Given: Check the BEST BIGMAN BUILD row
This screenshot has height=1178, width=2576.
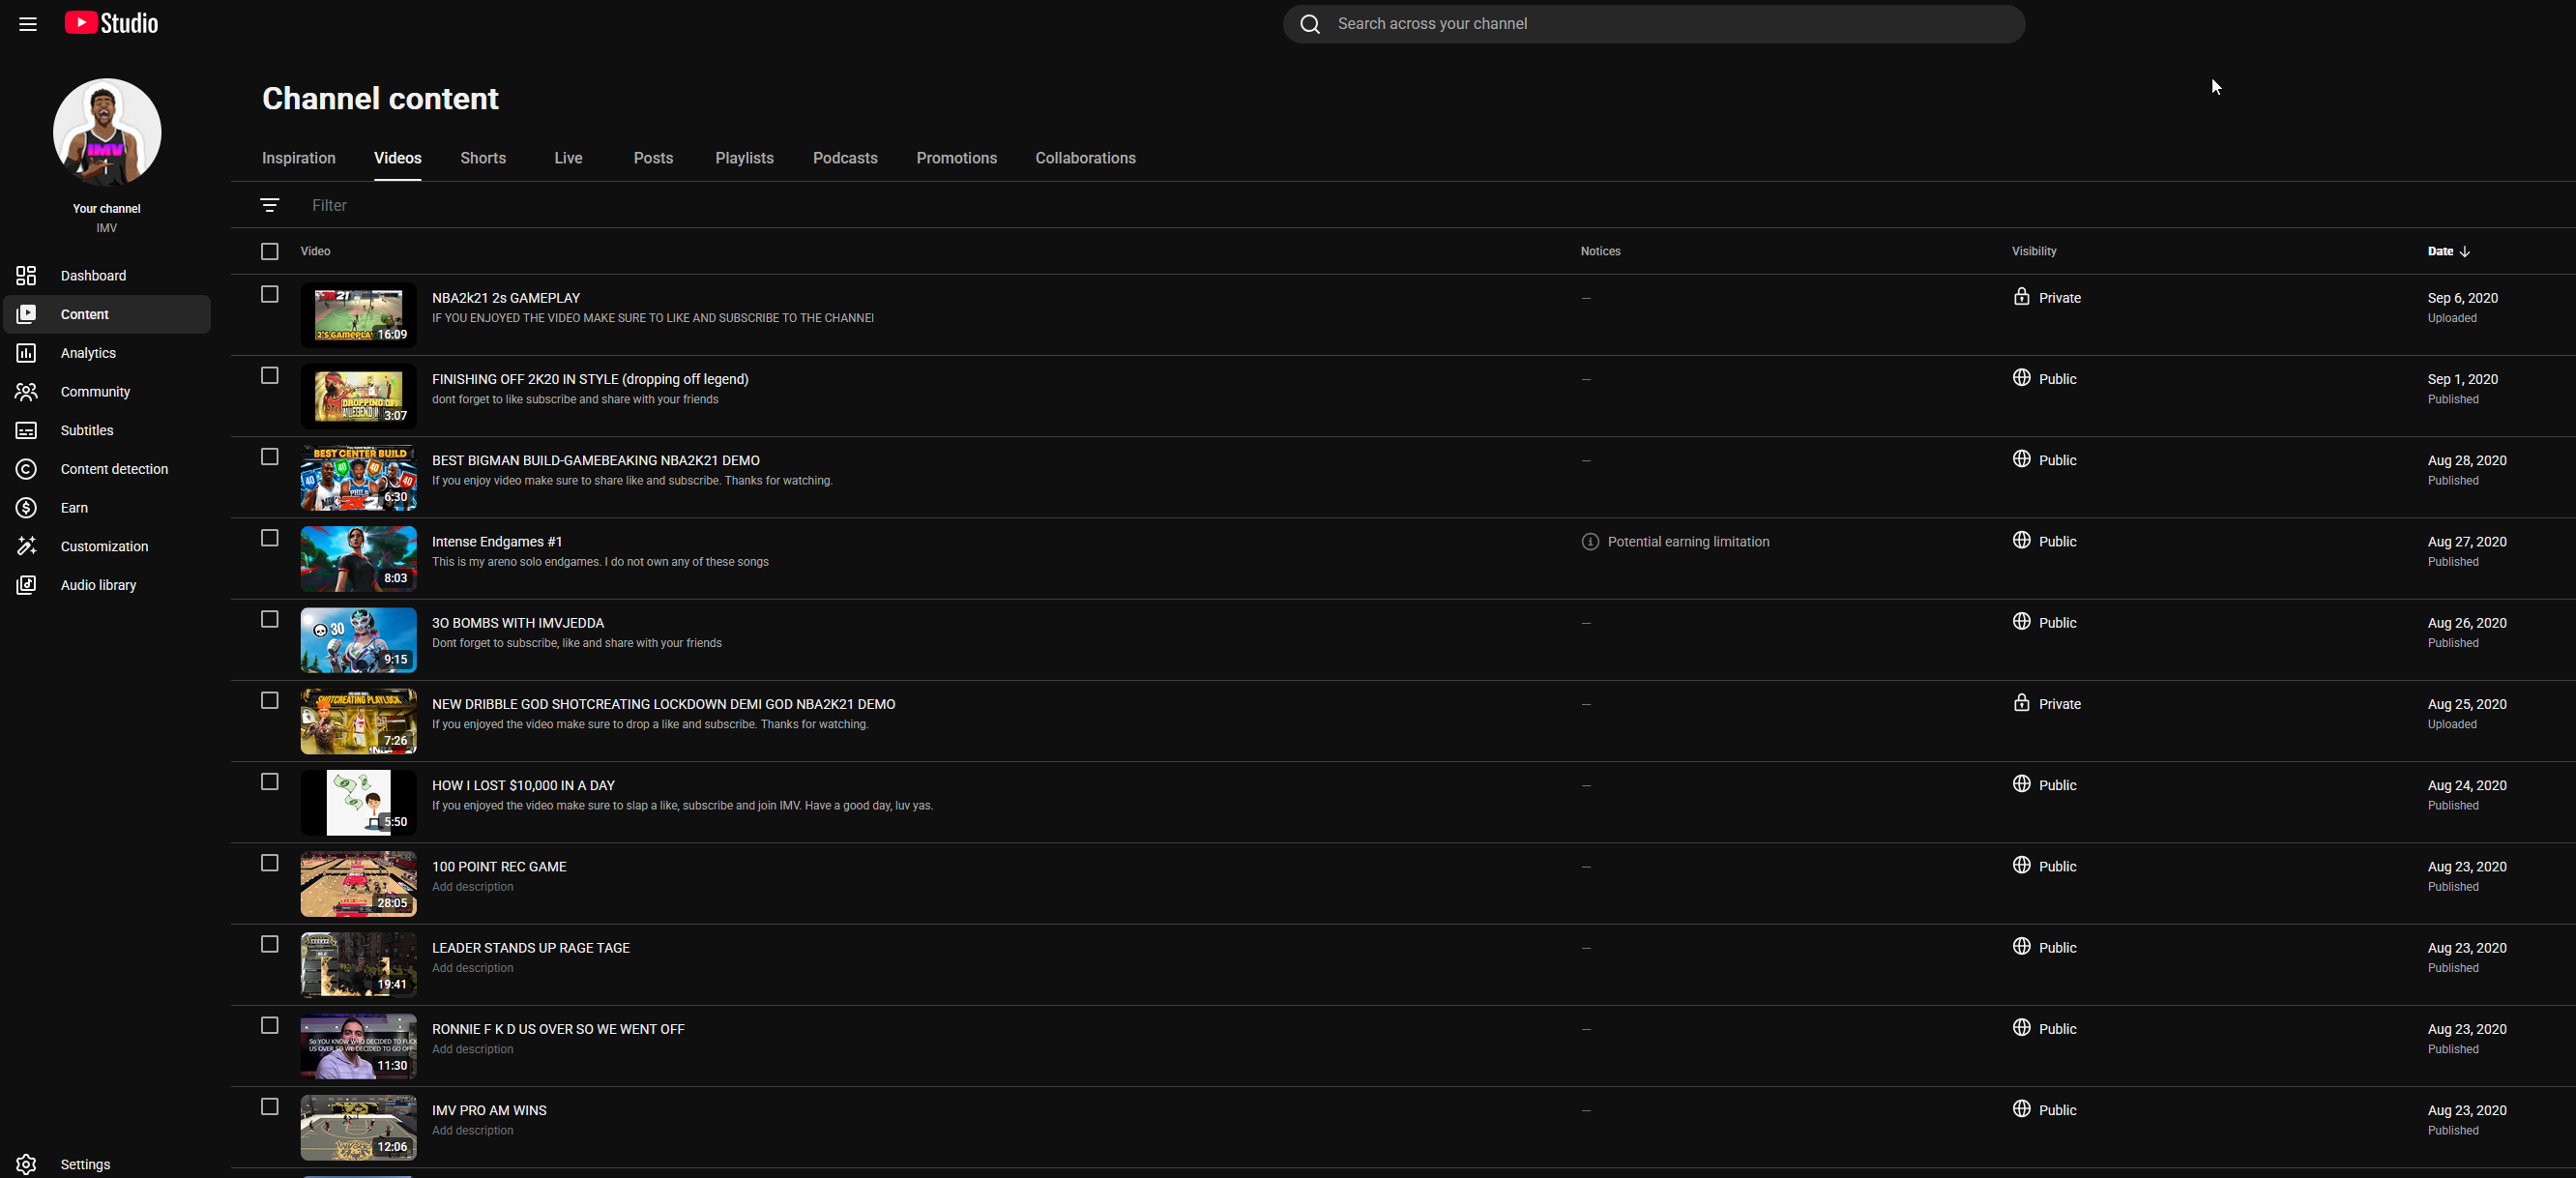Looking at the screenshot, I should (270, 457).
